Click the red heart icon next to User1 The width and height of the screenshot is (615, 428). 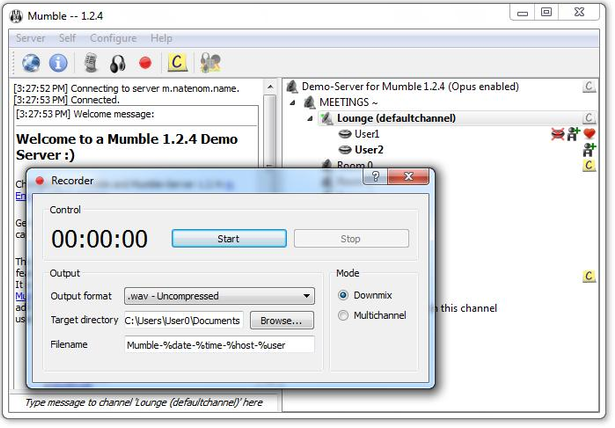(x=589, y=134)
